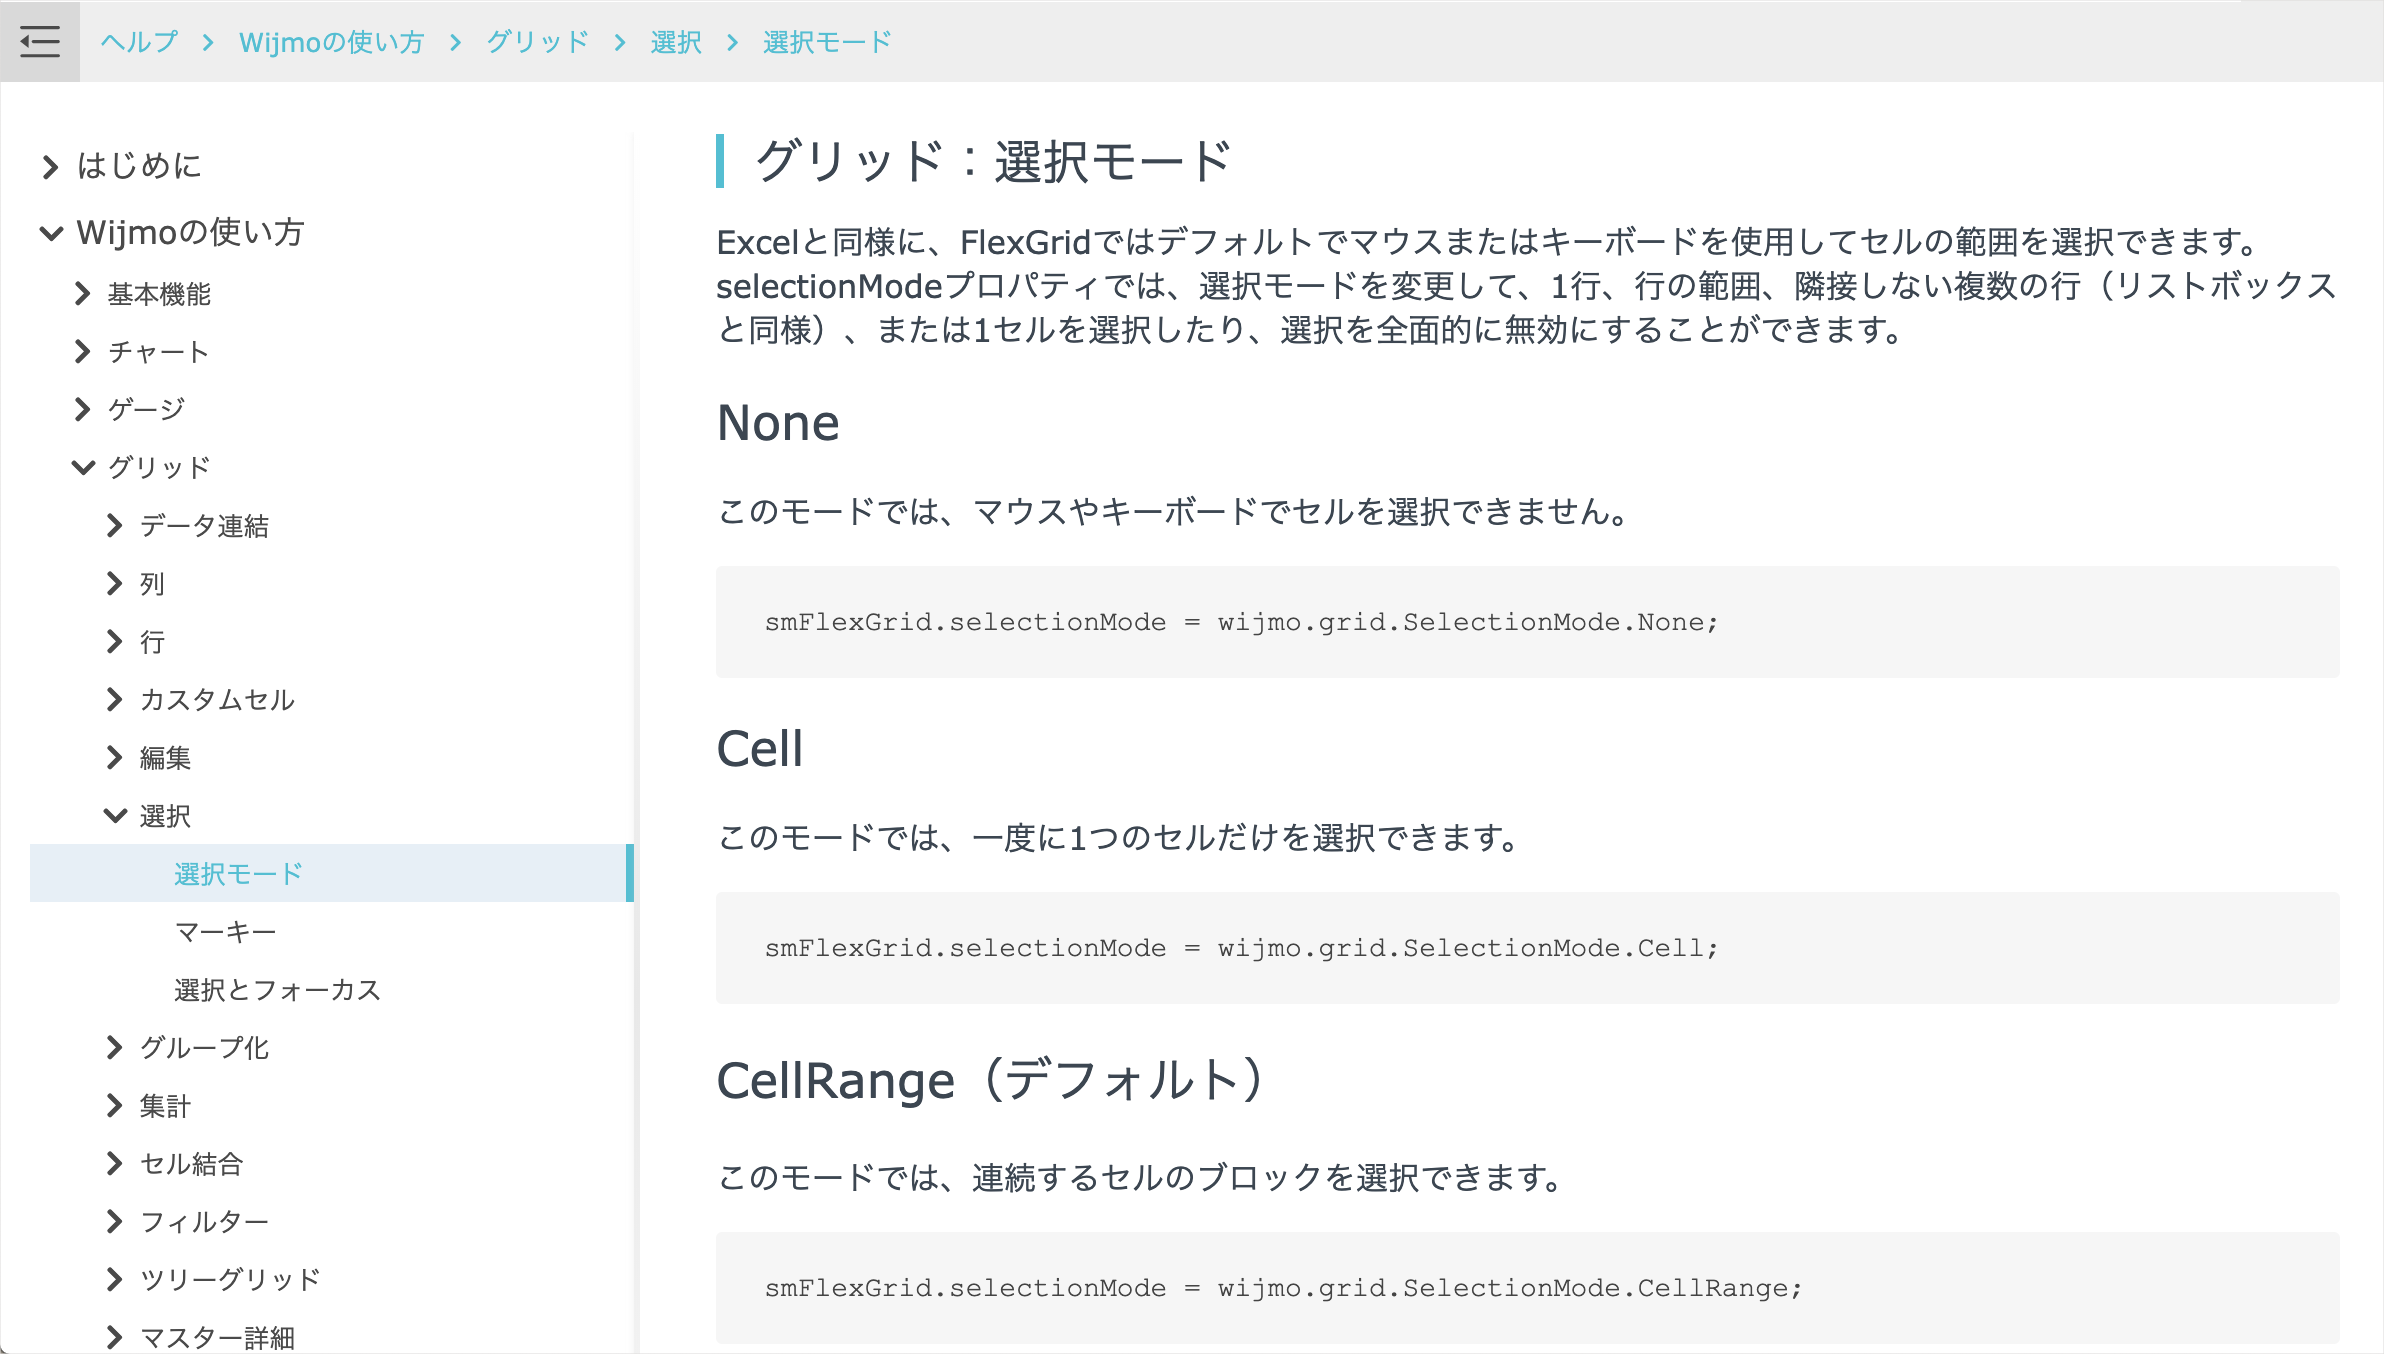This screenshot has height=1354, width=2384.
Task: Expand the グループ化 tree chevron
Action: pyautogui.click(x=115, y=1047)
